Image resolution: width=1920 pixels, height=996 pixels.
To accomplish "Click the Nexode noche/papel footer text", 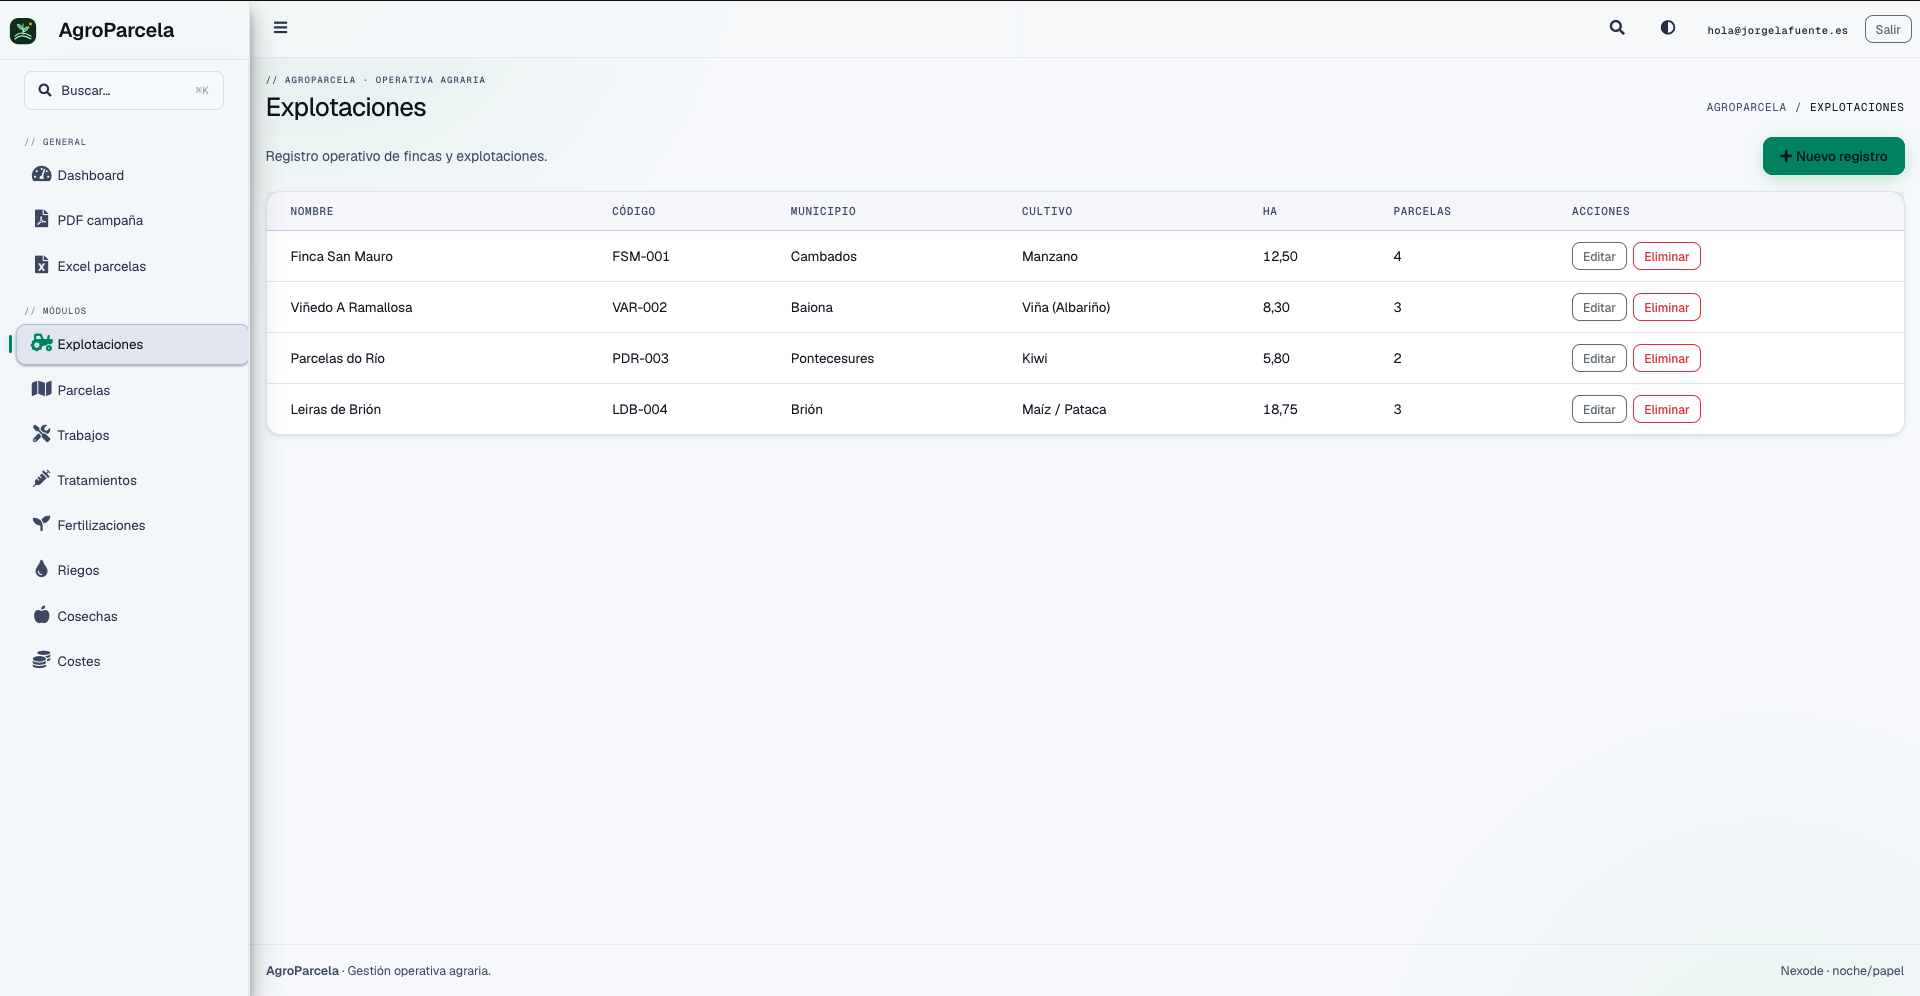I will tap(1842, 971).
